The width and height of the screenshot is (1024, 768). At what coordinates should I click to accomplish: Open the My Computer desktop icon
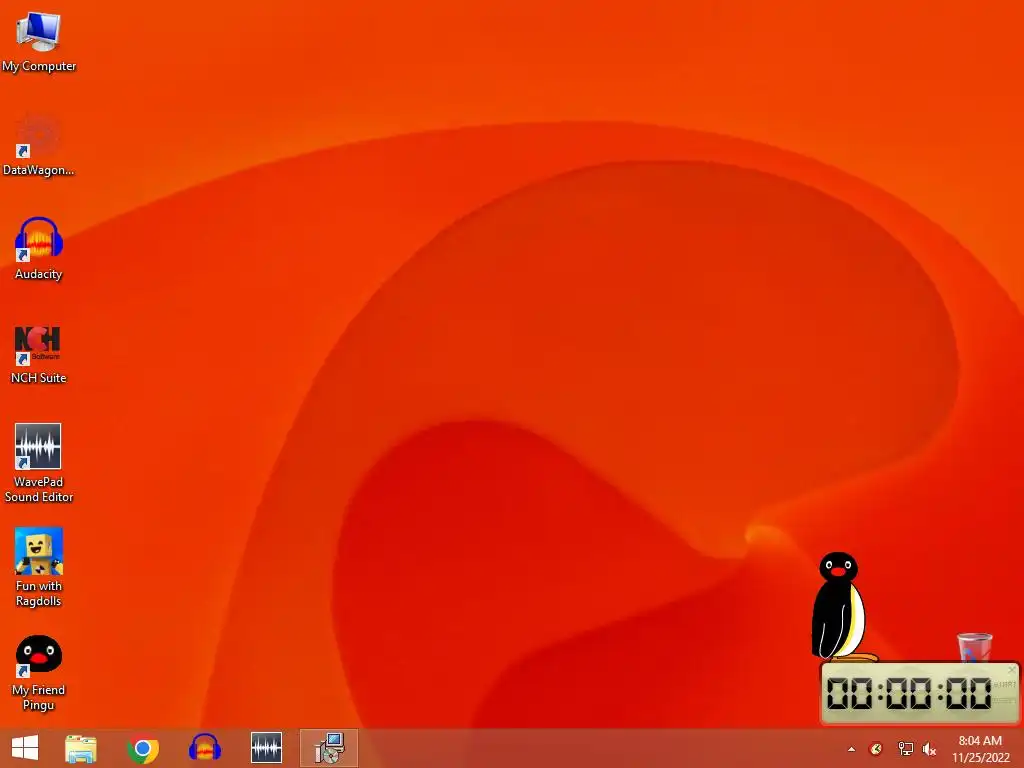[39, 42]
